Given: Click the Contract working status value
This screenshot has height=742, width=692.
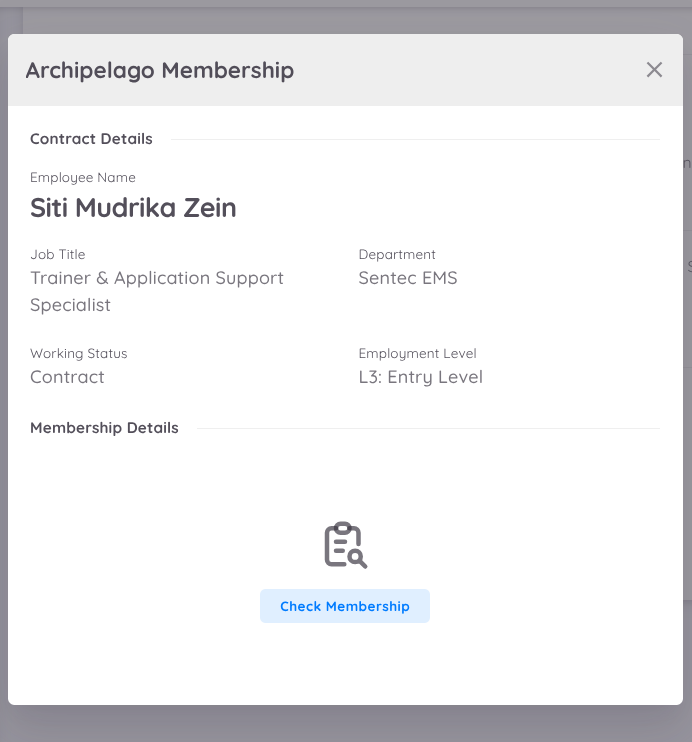Looking at the screenshot, I should tap(67, 377).
